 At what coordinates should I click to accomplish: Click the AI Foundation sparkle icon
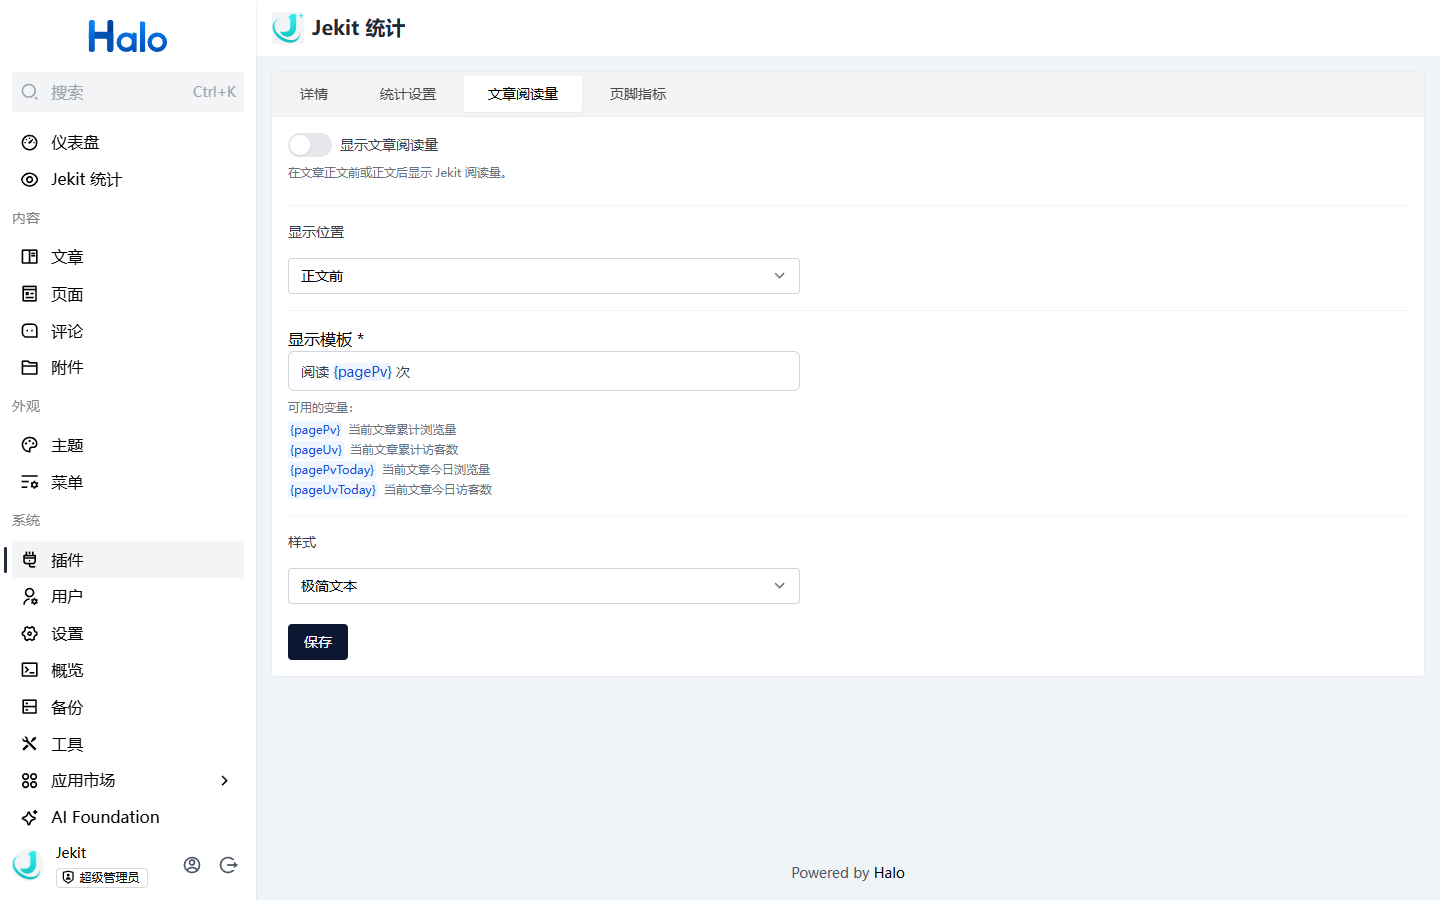tap(30, 817)
